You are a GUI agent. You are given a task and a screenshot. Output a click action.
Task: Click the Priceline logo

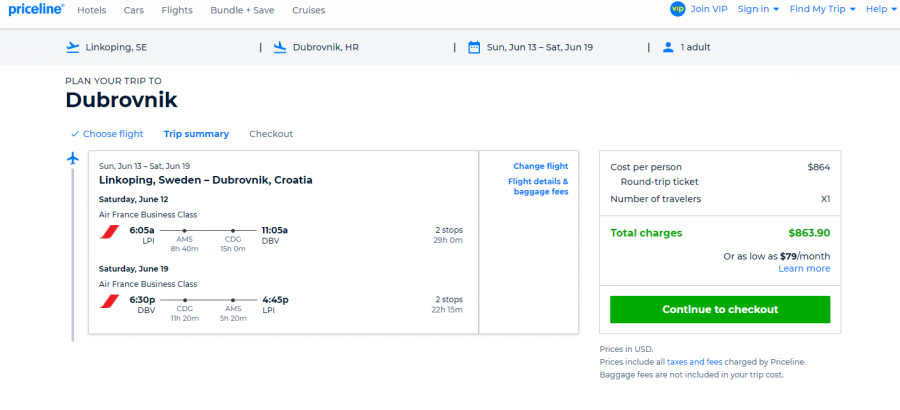tap(34, 9)
